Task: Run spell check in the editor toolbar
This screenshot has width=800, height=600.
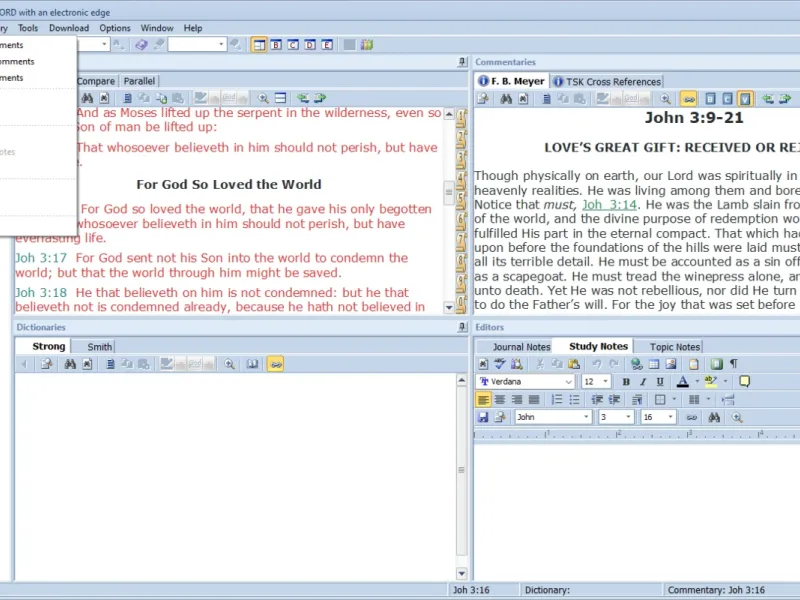Action: 499,364
